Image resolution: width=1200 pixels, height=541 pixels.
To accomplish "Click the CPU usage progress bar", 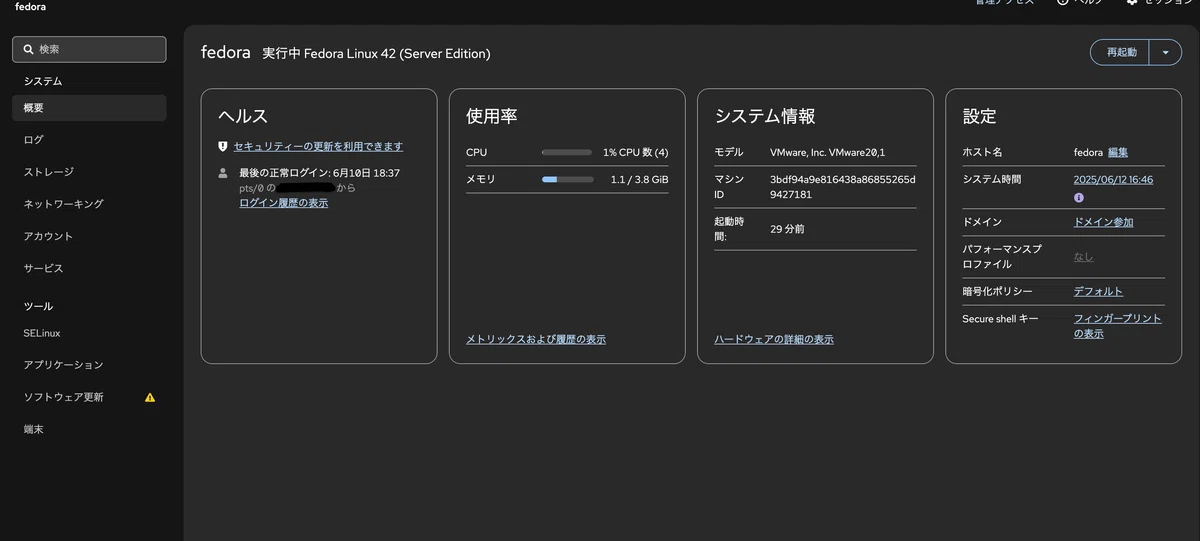I will coord(567,152).
